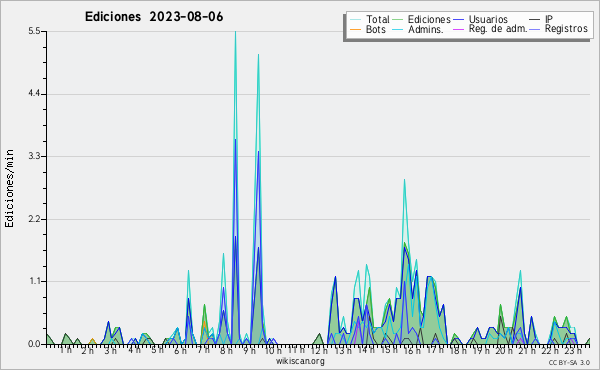Click the 'Total' legend label
Image resolution: width=600 pixels, height=370 pixels.
378,19
